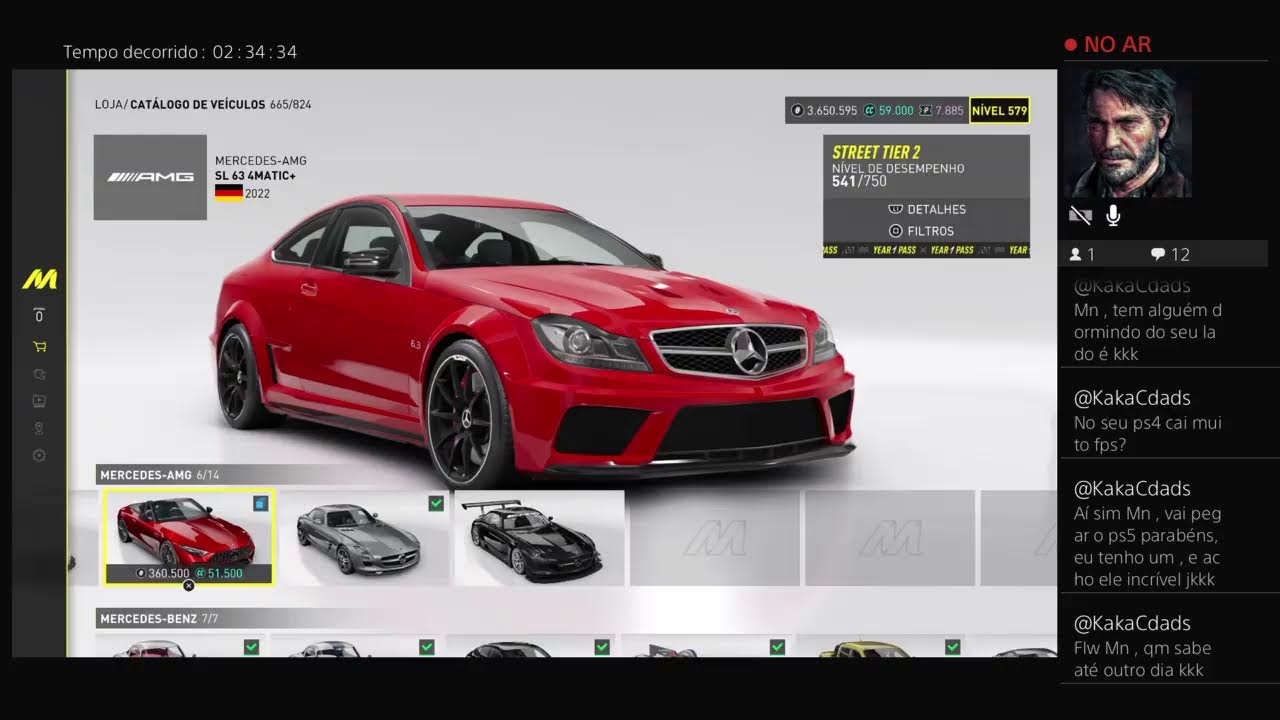Click the 360.500 Bucks price on the selected car
The height and width of the screenshot is (720, 1280).
(162, 574)
